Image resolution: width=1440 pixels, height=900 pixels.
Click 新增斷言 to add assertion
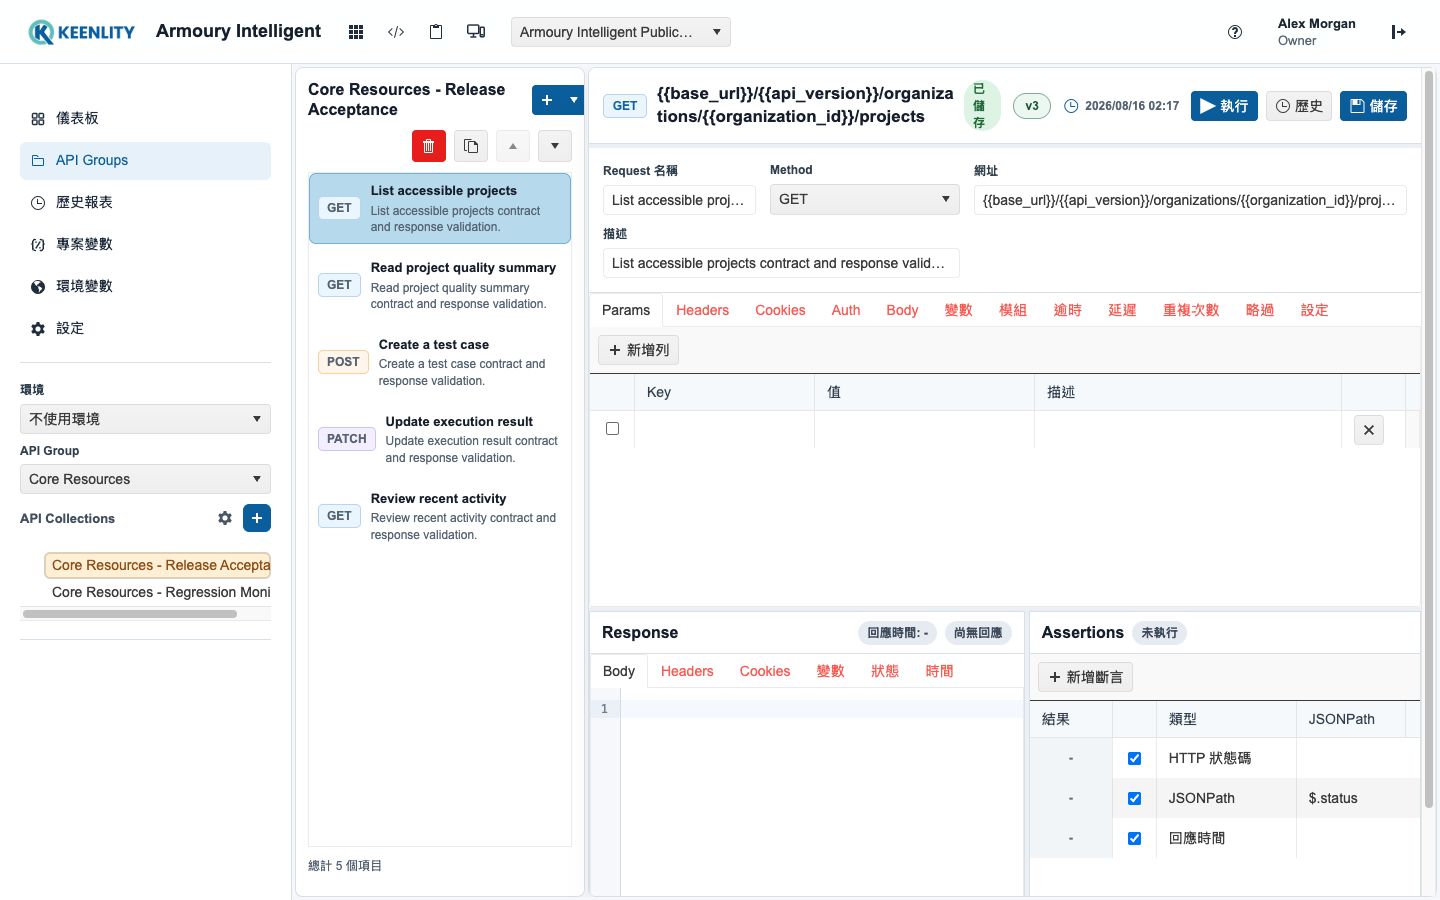coord(1085,677)
